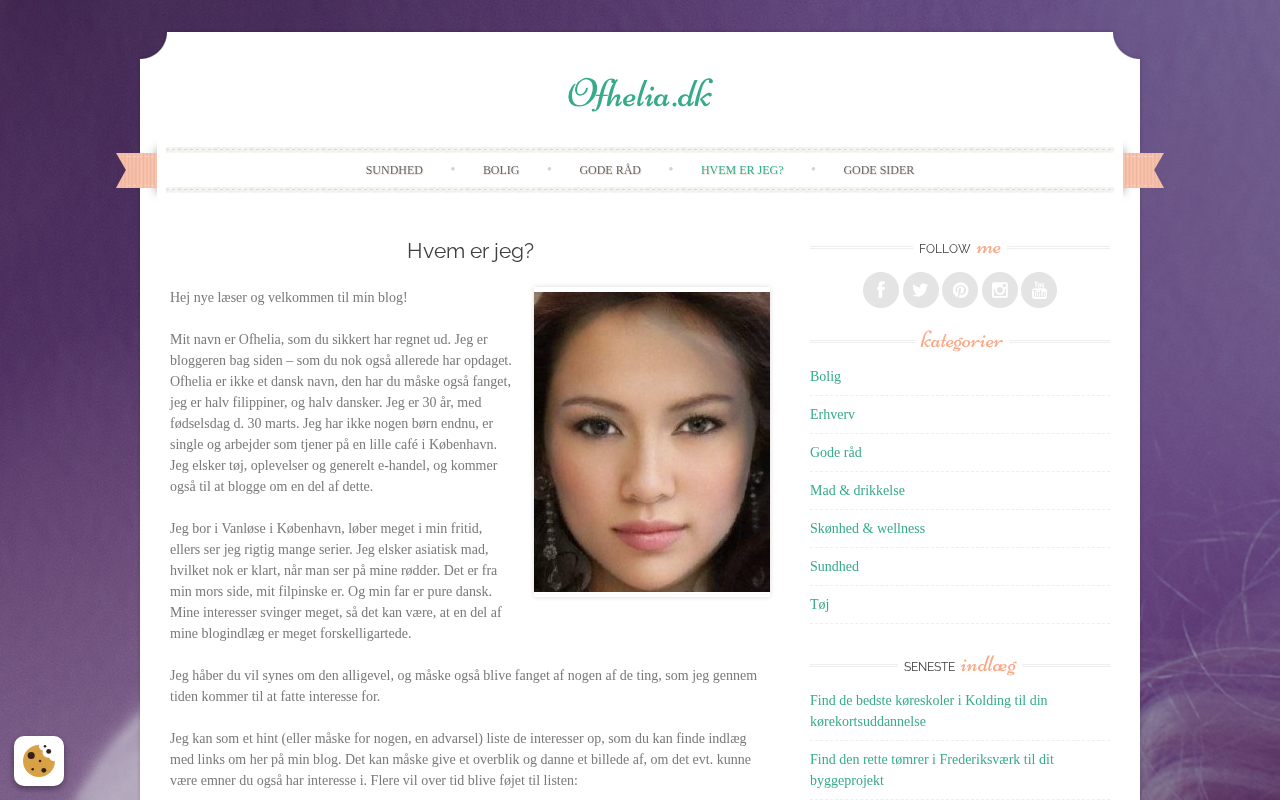Select the Hvem er jeg? menu item
The height and width of the screenshot is (800, 1280).
tap(742, 170)
